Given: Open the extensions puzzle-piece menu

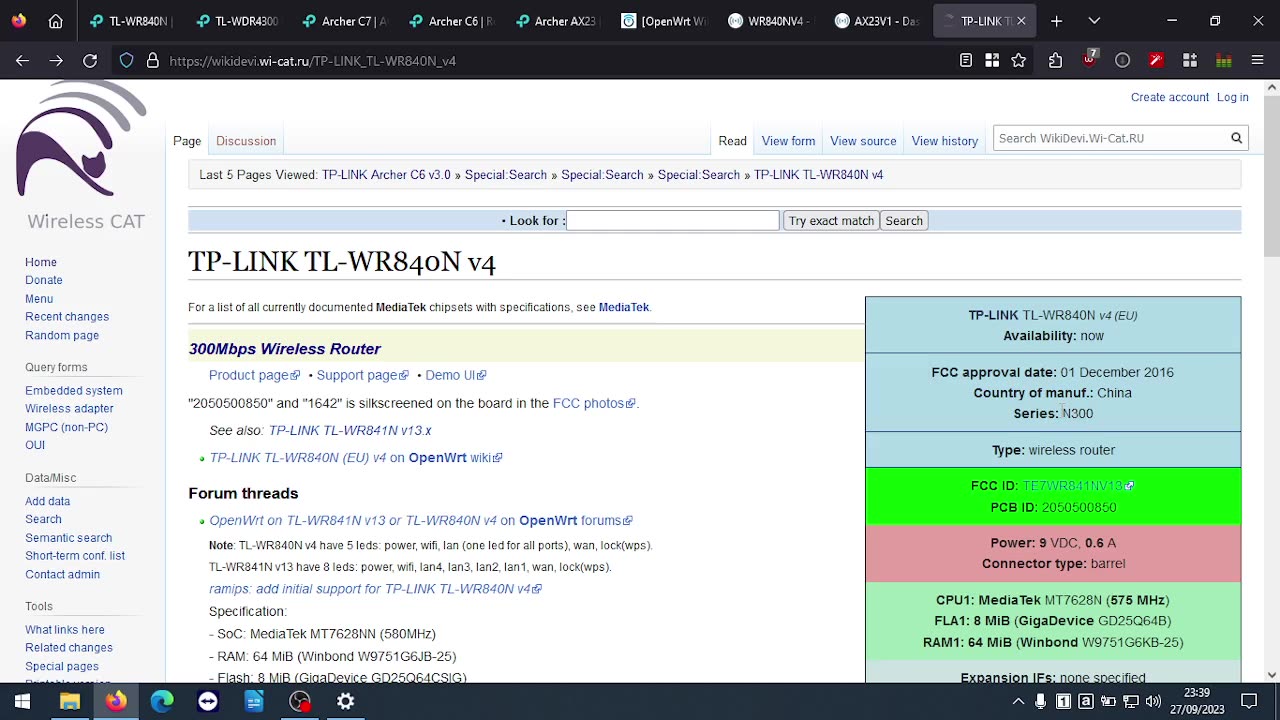Looking at the screenshot, I should tap(1055, 61).
